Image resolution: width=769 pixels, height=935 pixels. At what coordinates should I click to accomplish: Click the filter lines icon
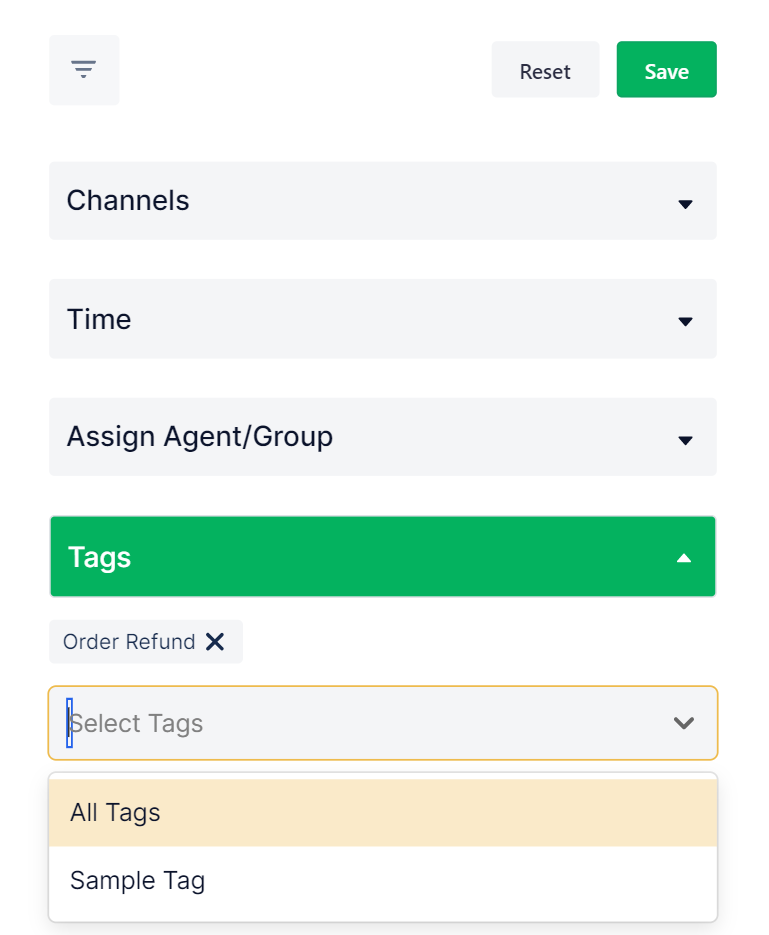pyautogui.click(x=84, y=69)
